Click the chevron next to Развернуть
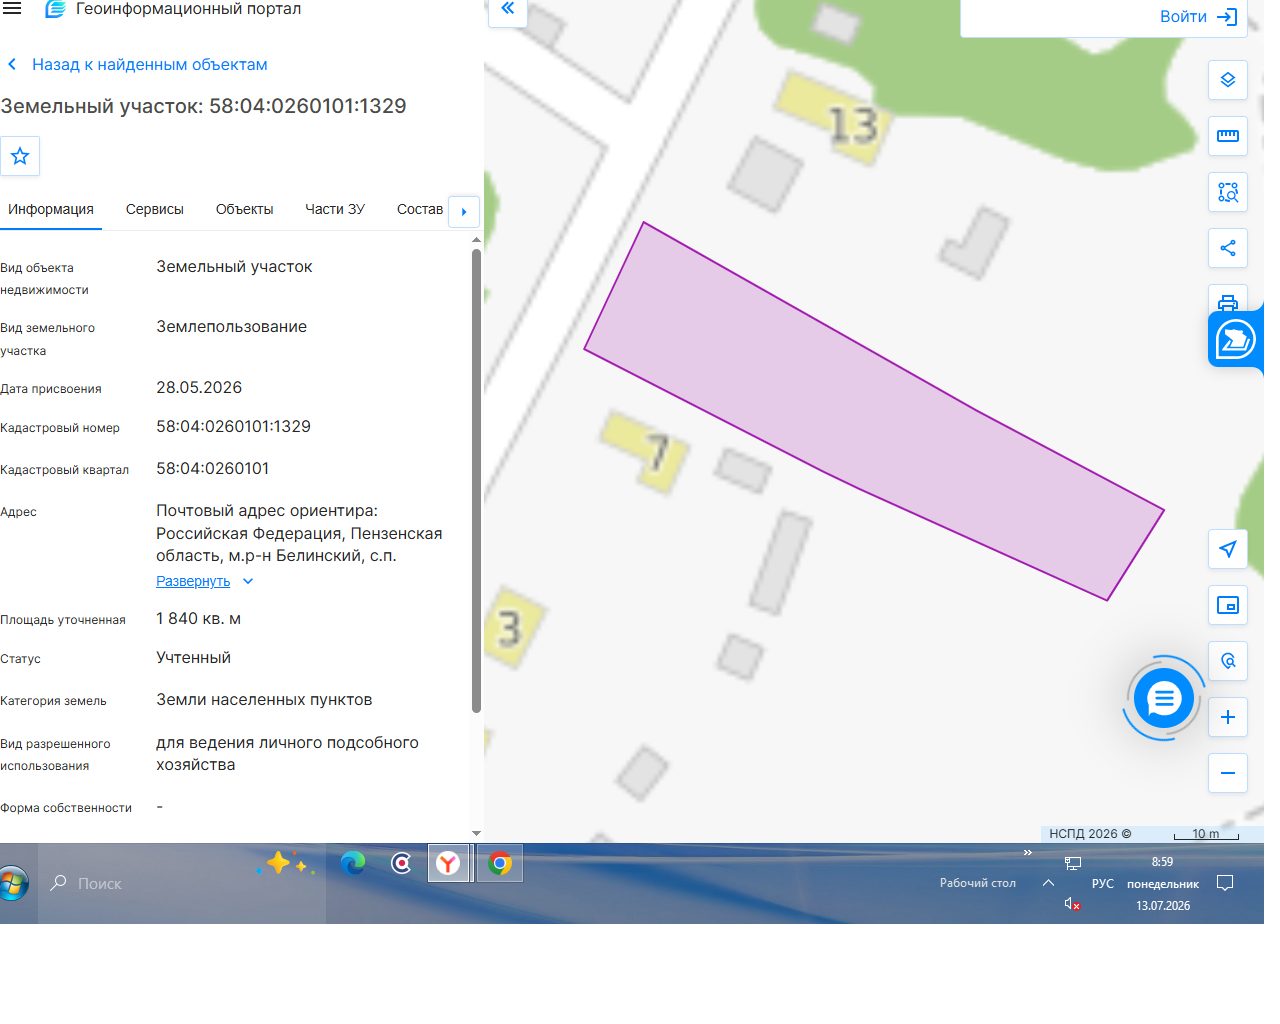The height and width of the screenshot is (1024, 1280). 248,581
